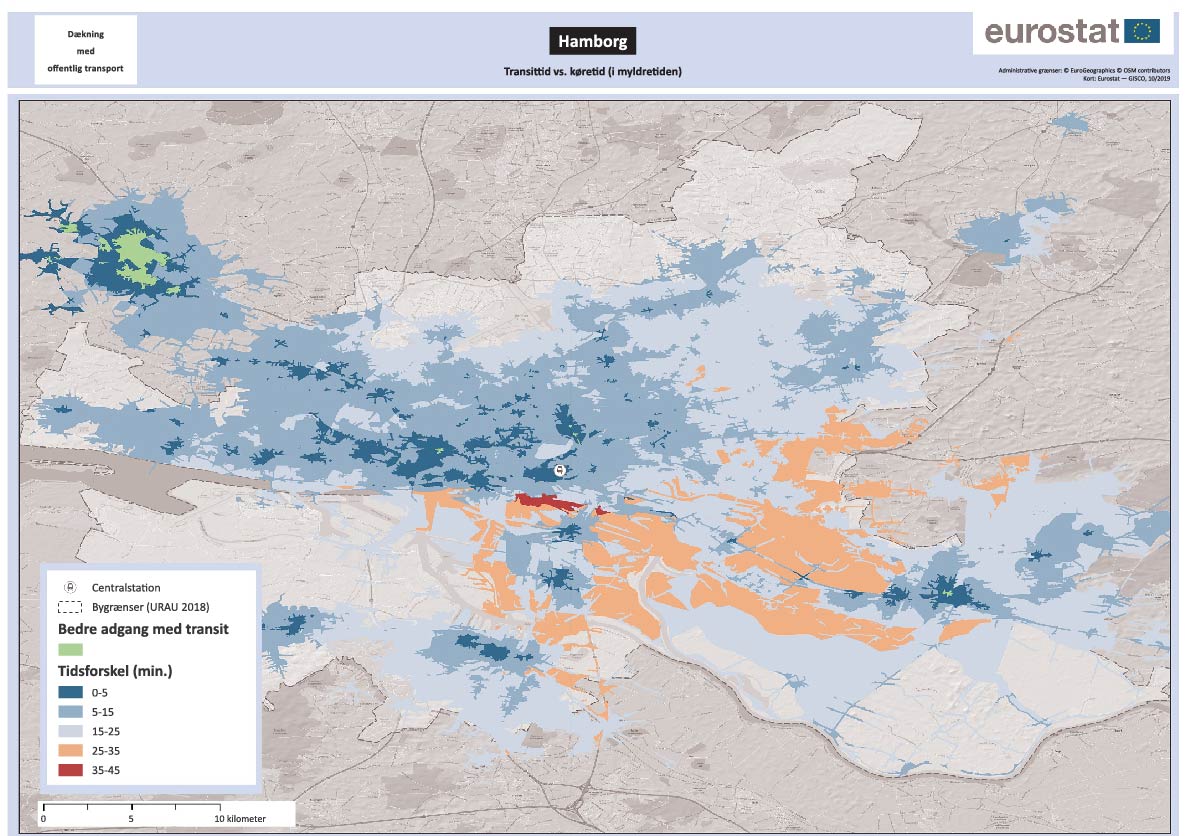Click the 'Tidsforskel (min.)' legend heading
The height and width of the screenshot is (836, 1191).
tap(115, 671)
